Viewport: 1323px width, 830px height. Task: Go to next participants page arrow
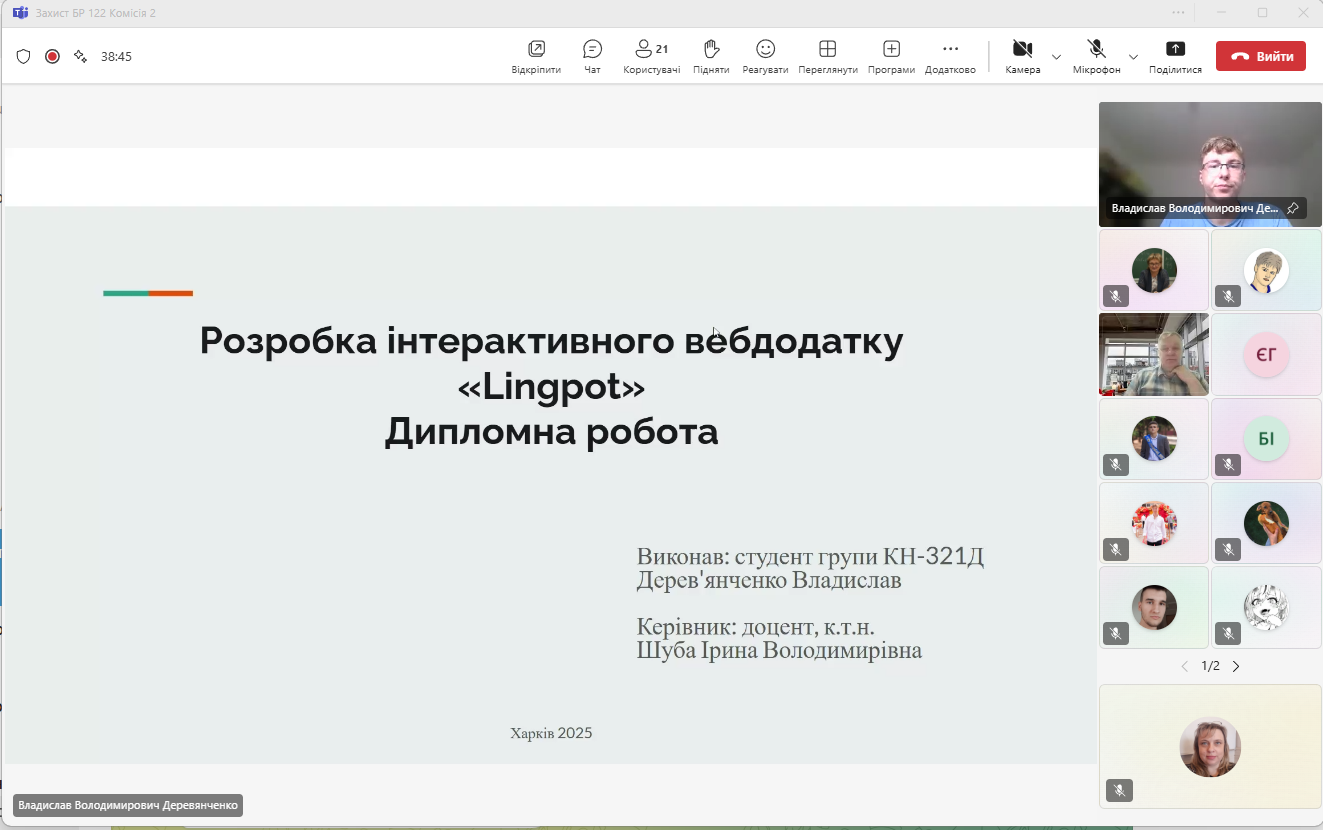[1236, 666]
